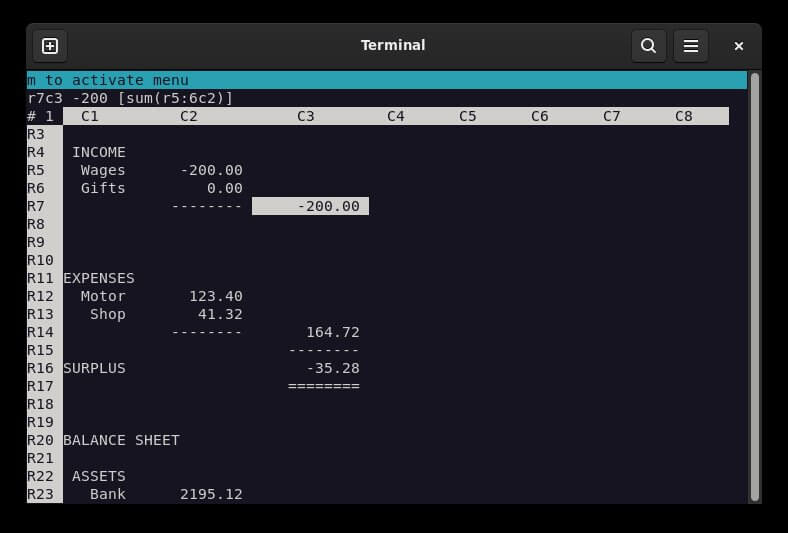Select the expenses total 164.72

332,332
